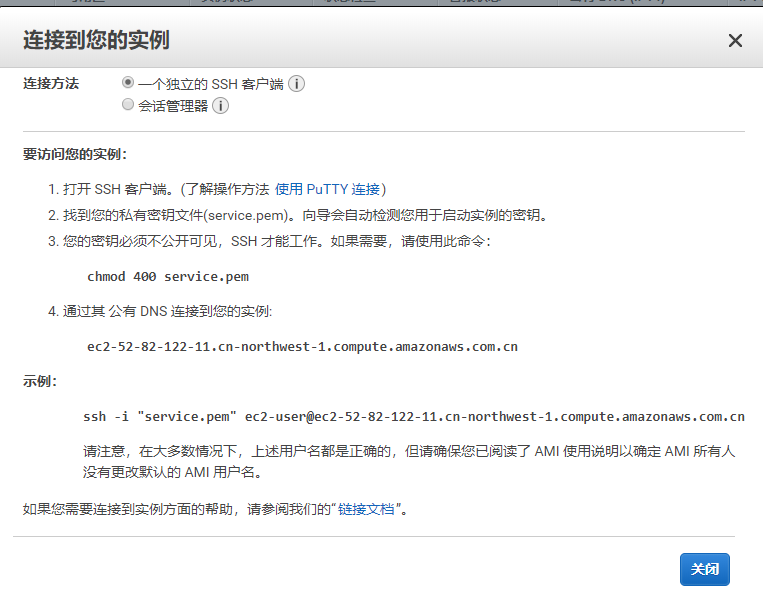The image size is (763, 598).
Task: Click step 1 打开 SSH 客户端 text
Action: 120,189
